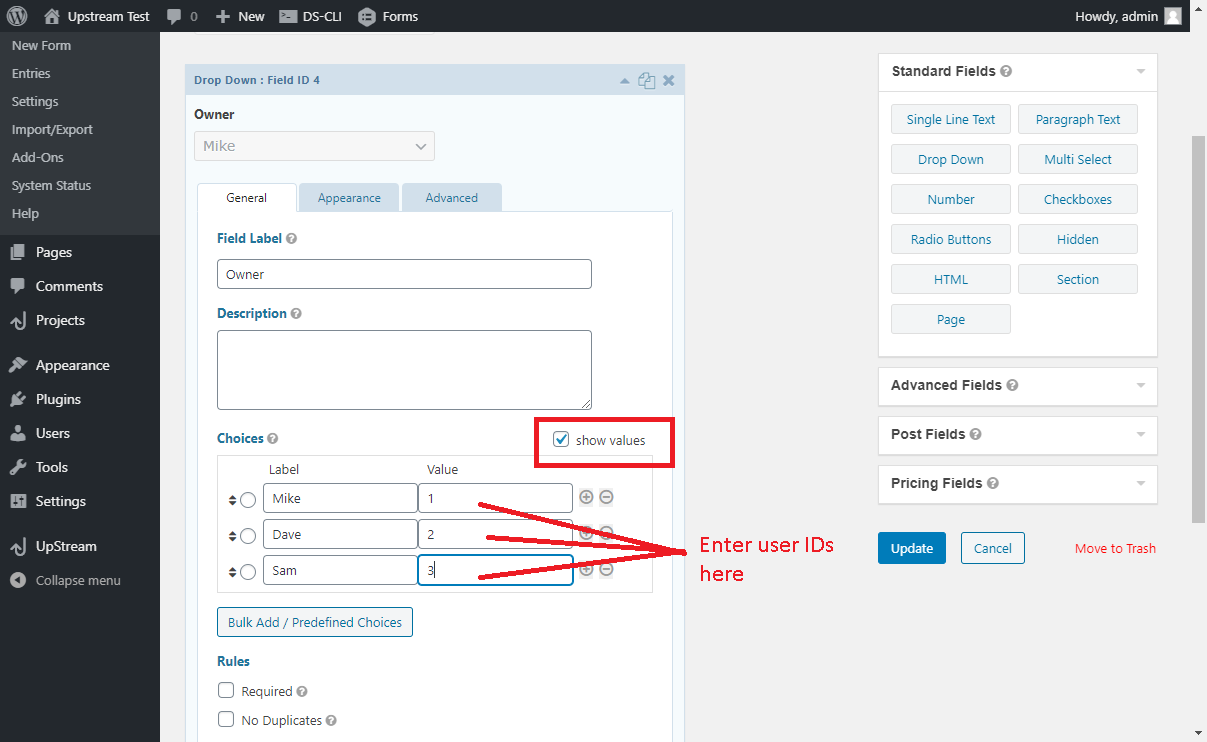This screenshot has height=742, width=1207.
Task: Switch to the Appearance tab
Action: tap(348, 197)
